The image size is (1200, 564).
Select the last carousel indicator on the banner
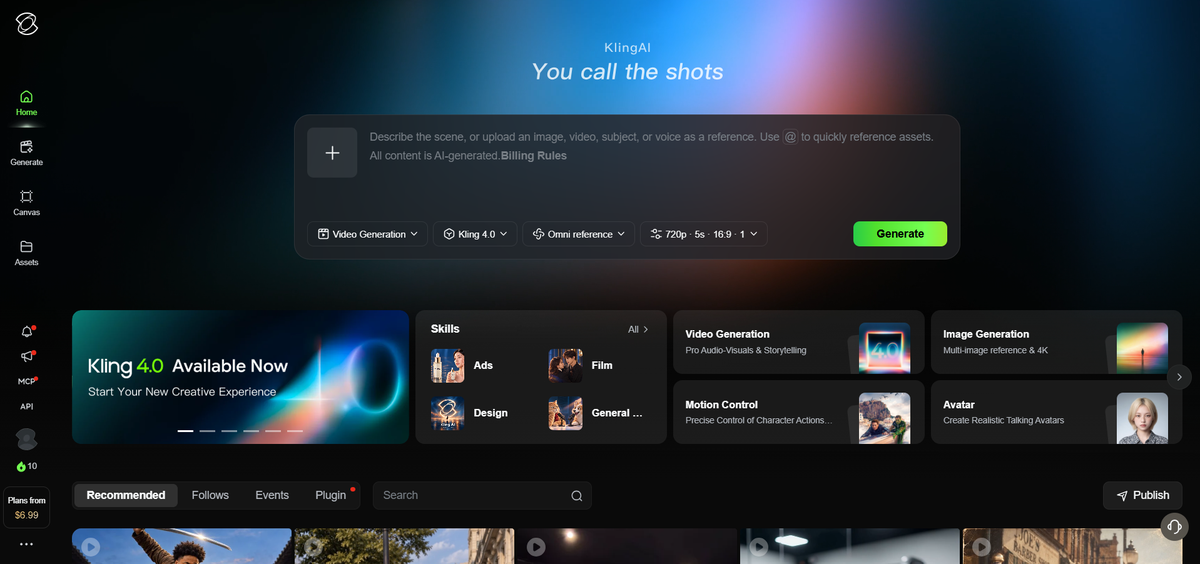click(x=295, y=431)
